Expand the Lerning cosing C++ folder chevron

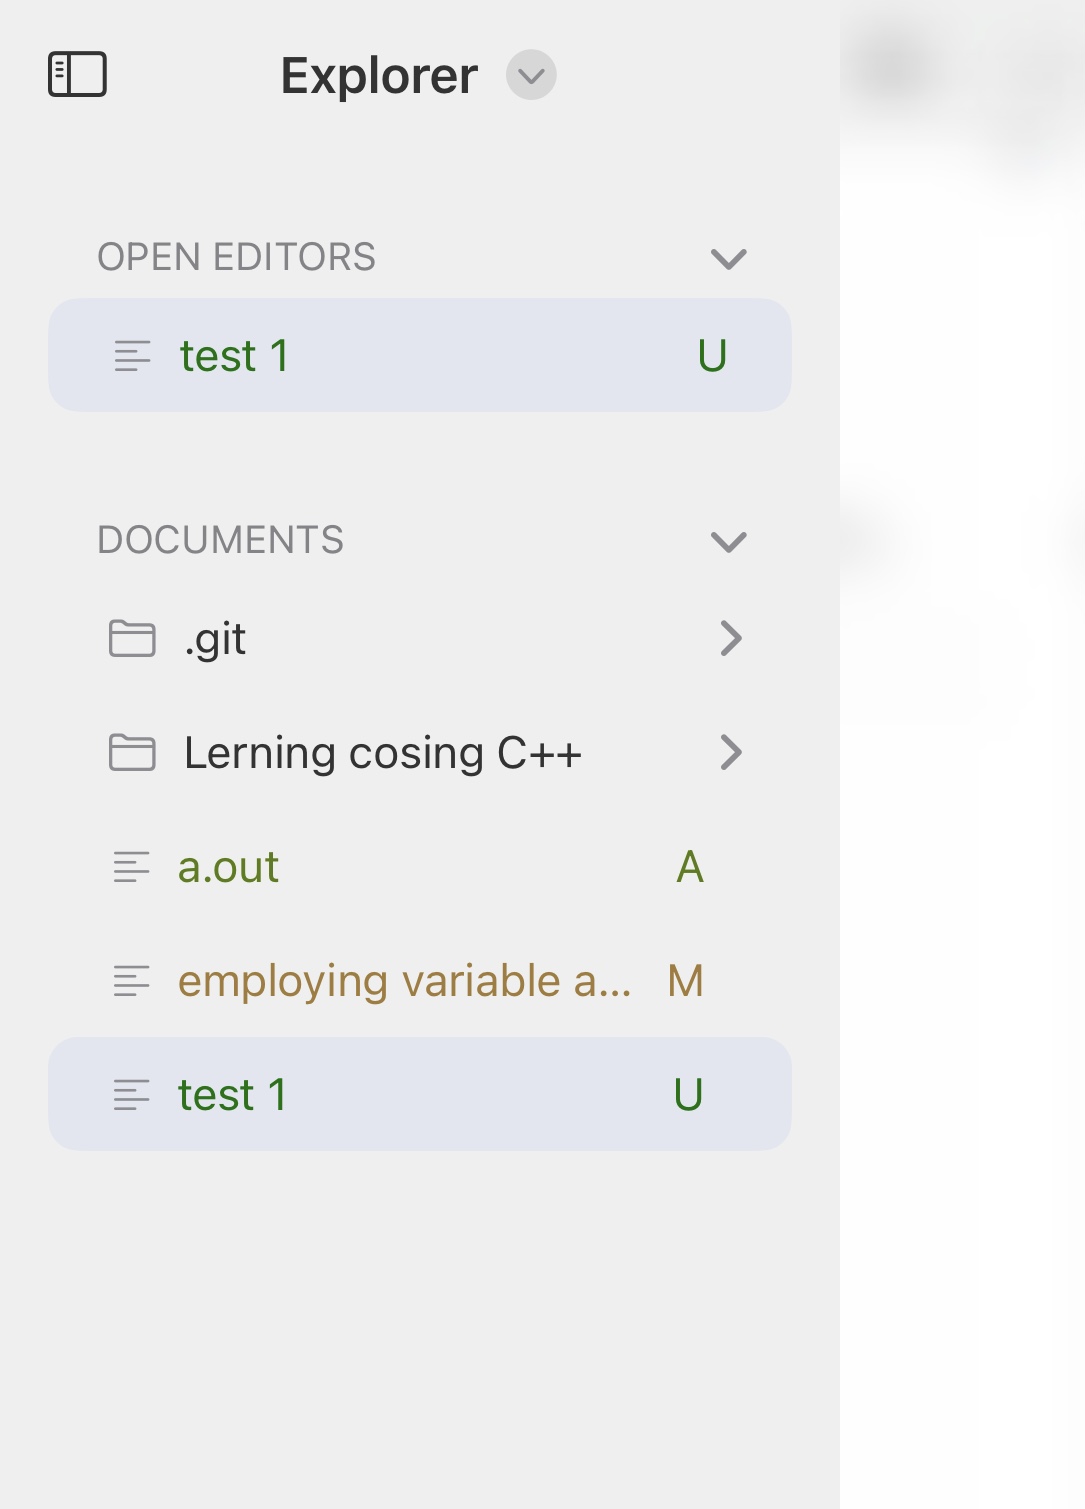[731, 752]
